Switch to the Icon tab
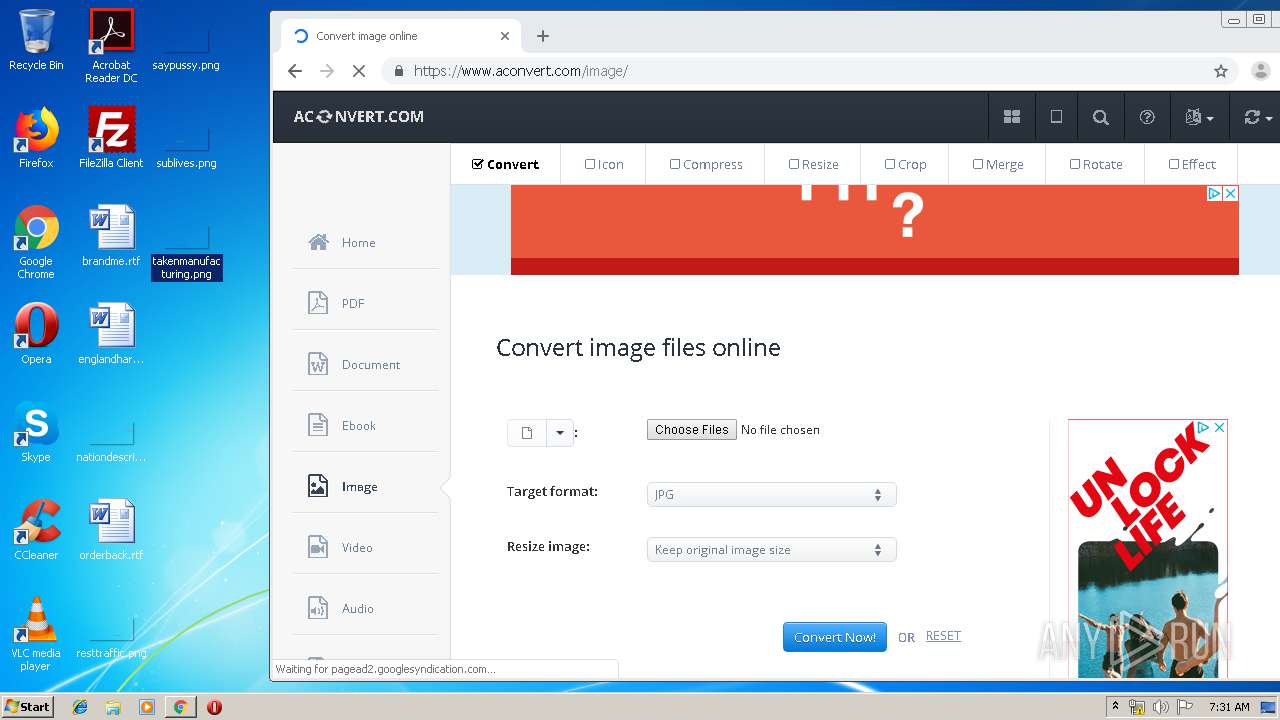 [604, 164]
